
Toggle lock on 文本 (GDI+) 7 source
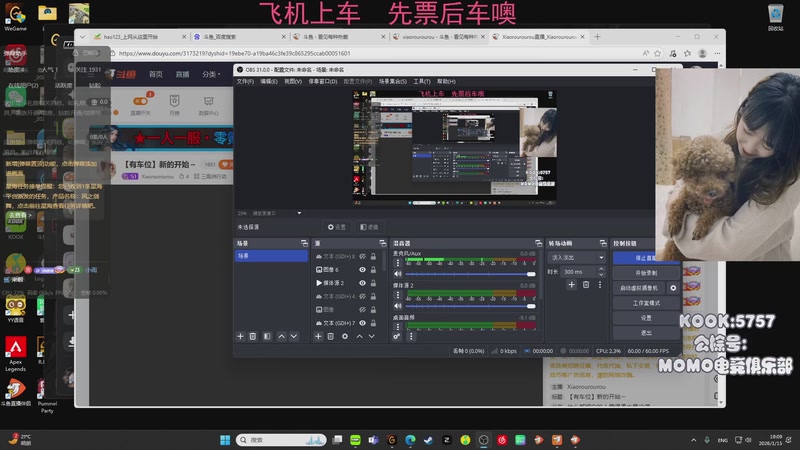(x=373, y=322)
